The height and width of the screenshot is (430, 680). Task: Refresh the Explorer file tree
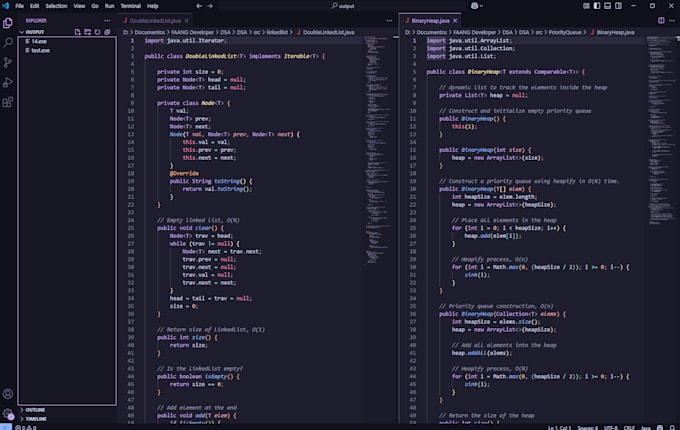[97, 32]
